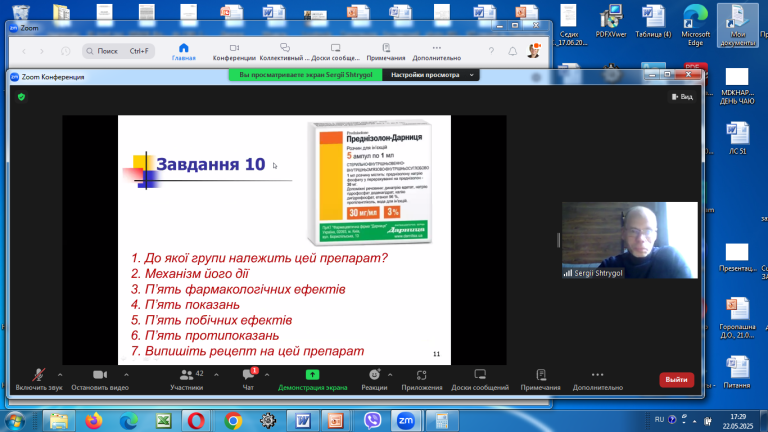Viewport: 768px width, 432px height.
Task: Open Коллективный tab in Zoom window
Action: pyautogui.click(x=285, y=51)
